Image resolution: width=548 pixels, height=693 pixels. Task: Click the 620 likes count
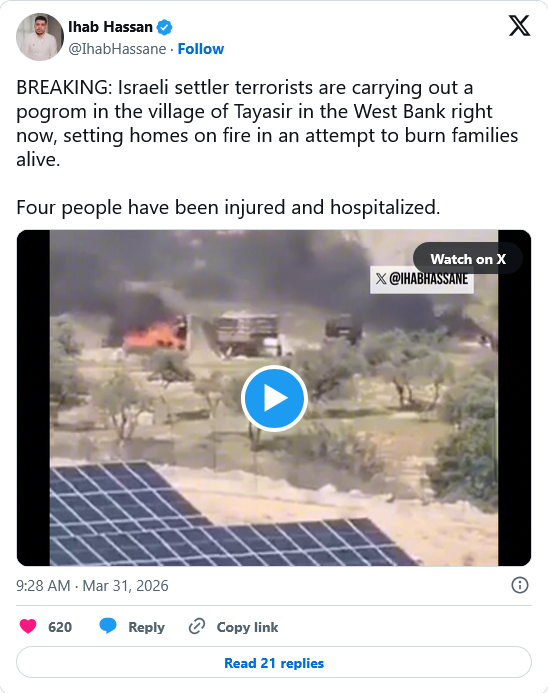60,627
